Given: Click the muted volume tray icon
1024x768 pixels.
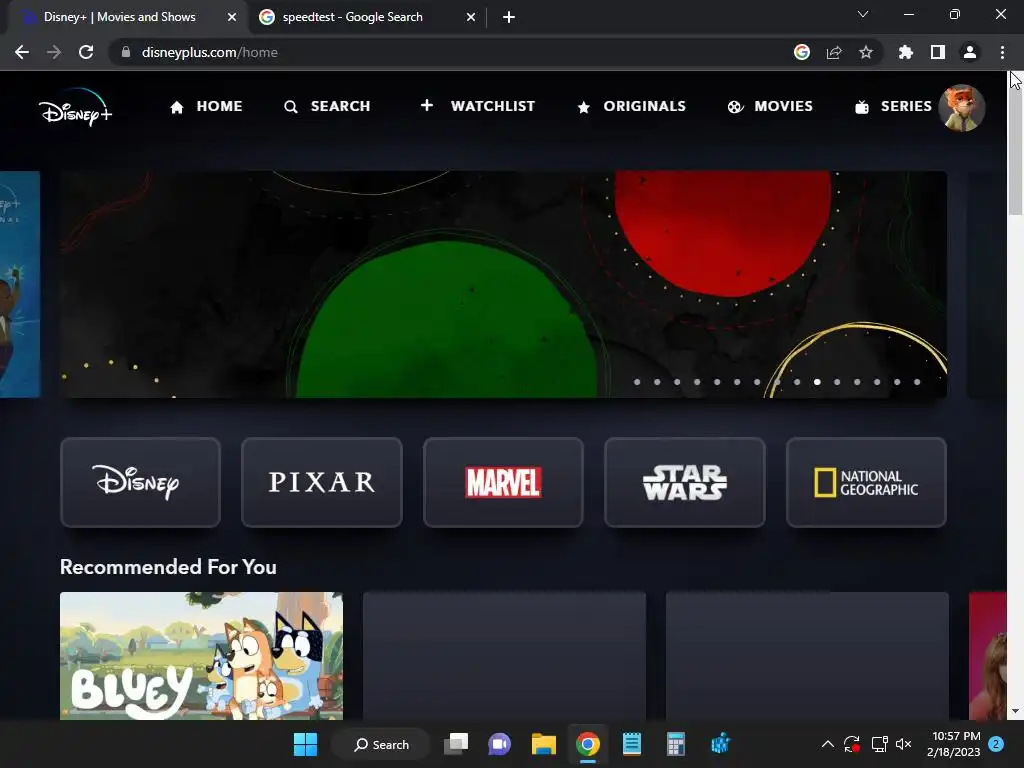Looking at the screenshot, I should tap(904, 744).
